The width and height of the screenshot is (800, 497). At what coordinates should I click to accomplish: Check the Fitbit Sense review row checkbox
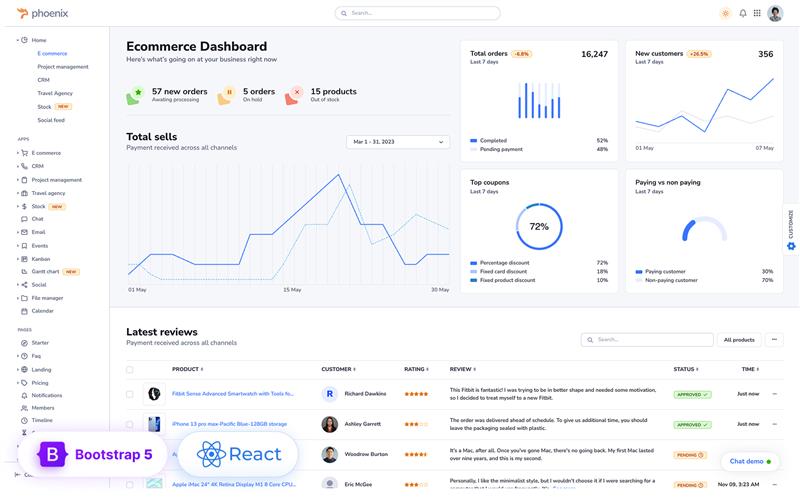tap(130, 394)
